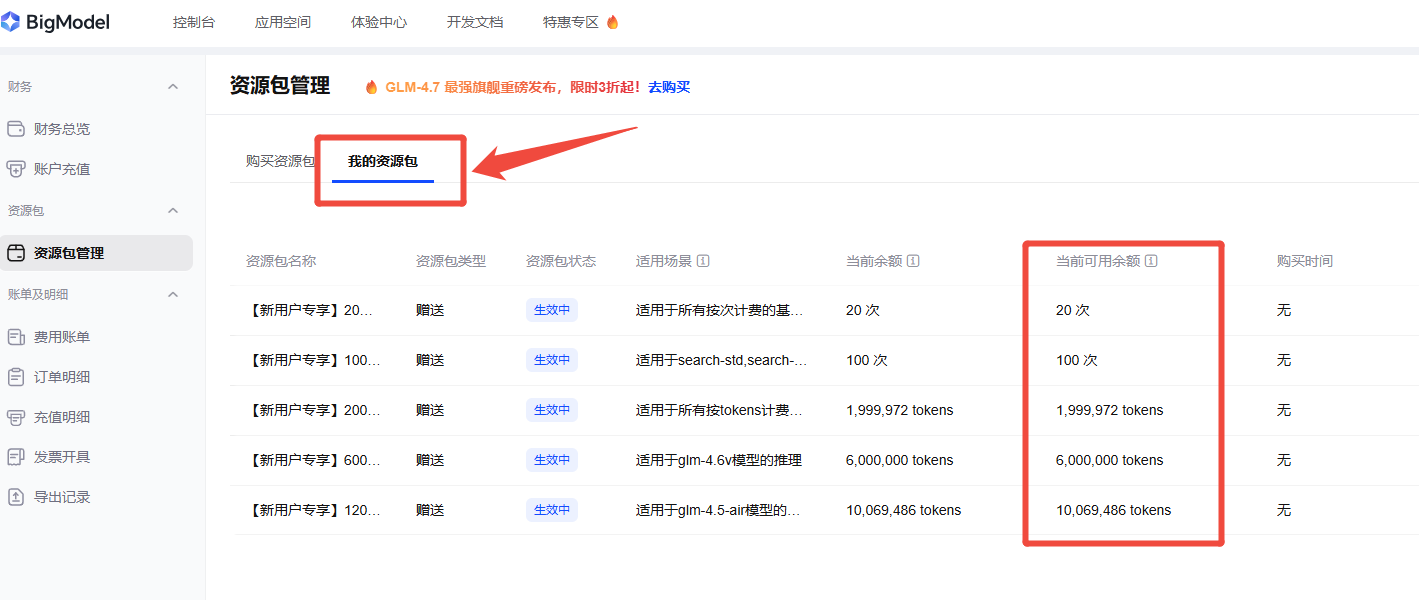Click a 生效中 status badge

coord(551,309)
